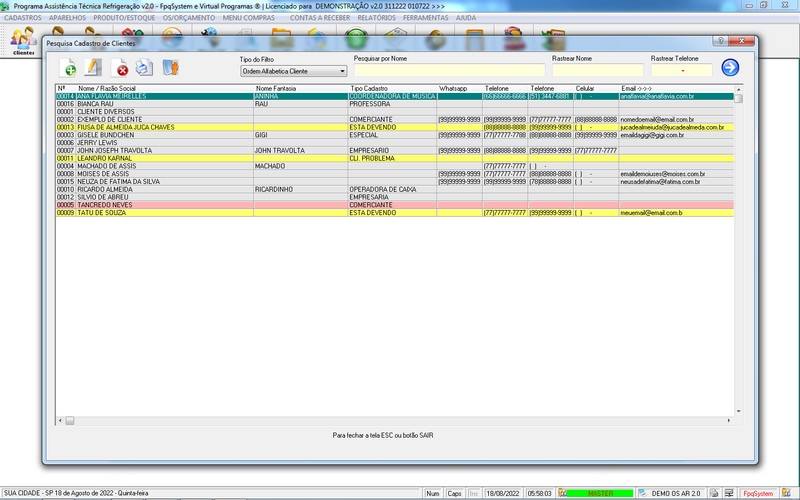Click the Caps indicator in status bar
Viewport: 800px width, 500px height.
point(454,493)
